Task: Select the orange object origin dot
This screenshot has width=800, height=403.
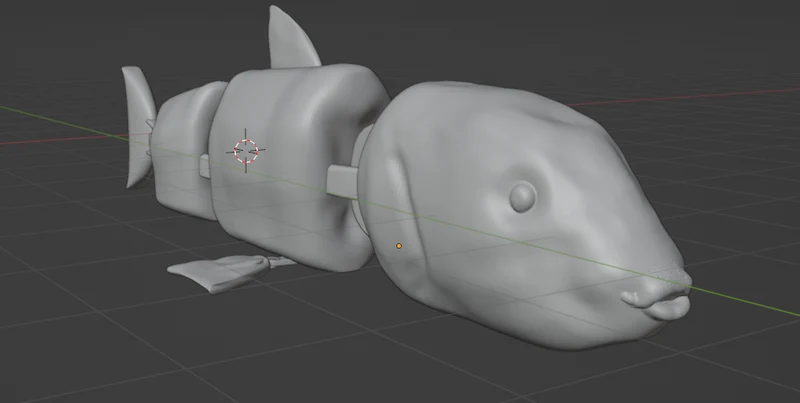Action: click(399, 246)
